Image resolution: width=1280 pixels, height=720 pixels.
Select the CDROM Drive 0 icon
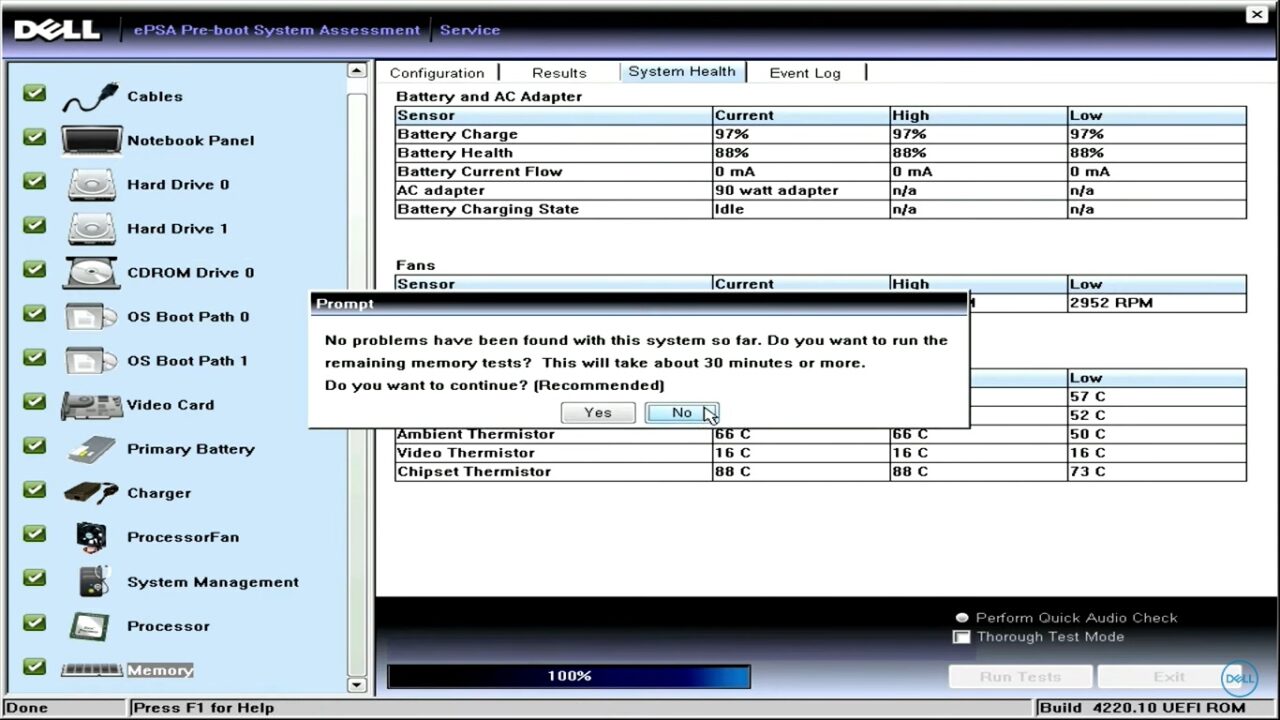(91, 273)
